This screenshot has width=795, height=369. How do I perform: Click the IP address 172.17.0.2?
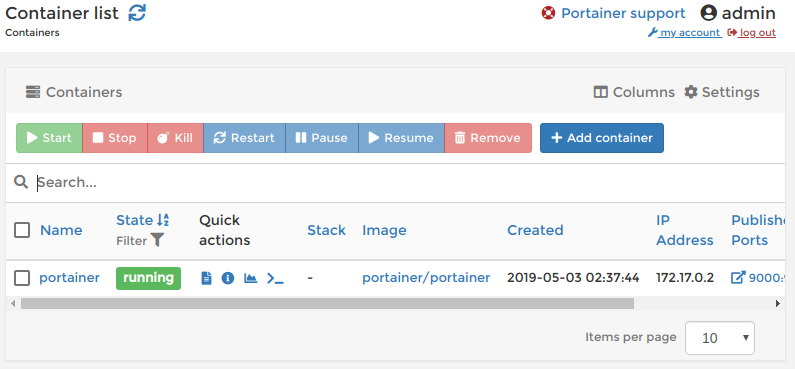(x=685, y=278)
